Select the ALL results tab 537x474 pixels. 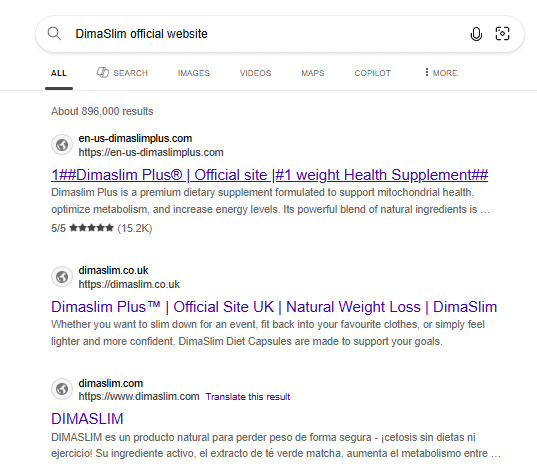[59, 73]
